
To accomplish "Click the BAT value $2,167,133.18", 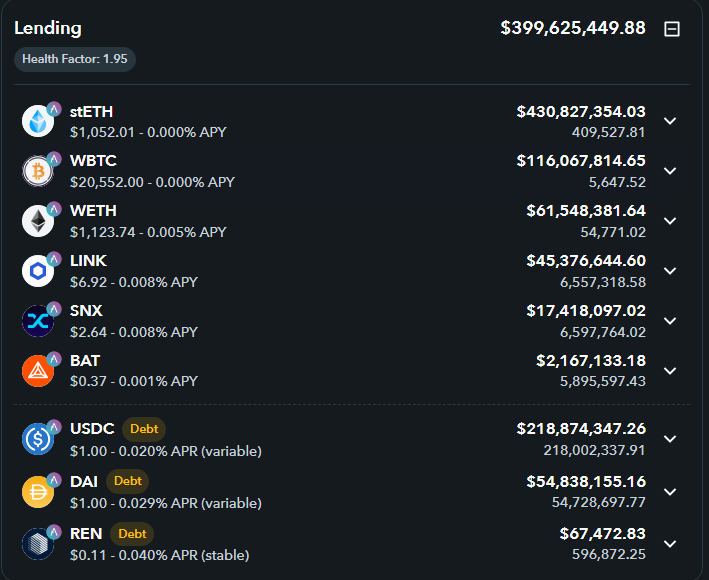I will point(591,361).
